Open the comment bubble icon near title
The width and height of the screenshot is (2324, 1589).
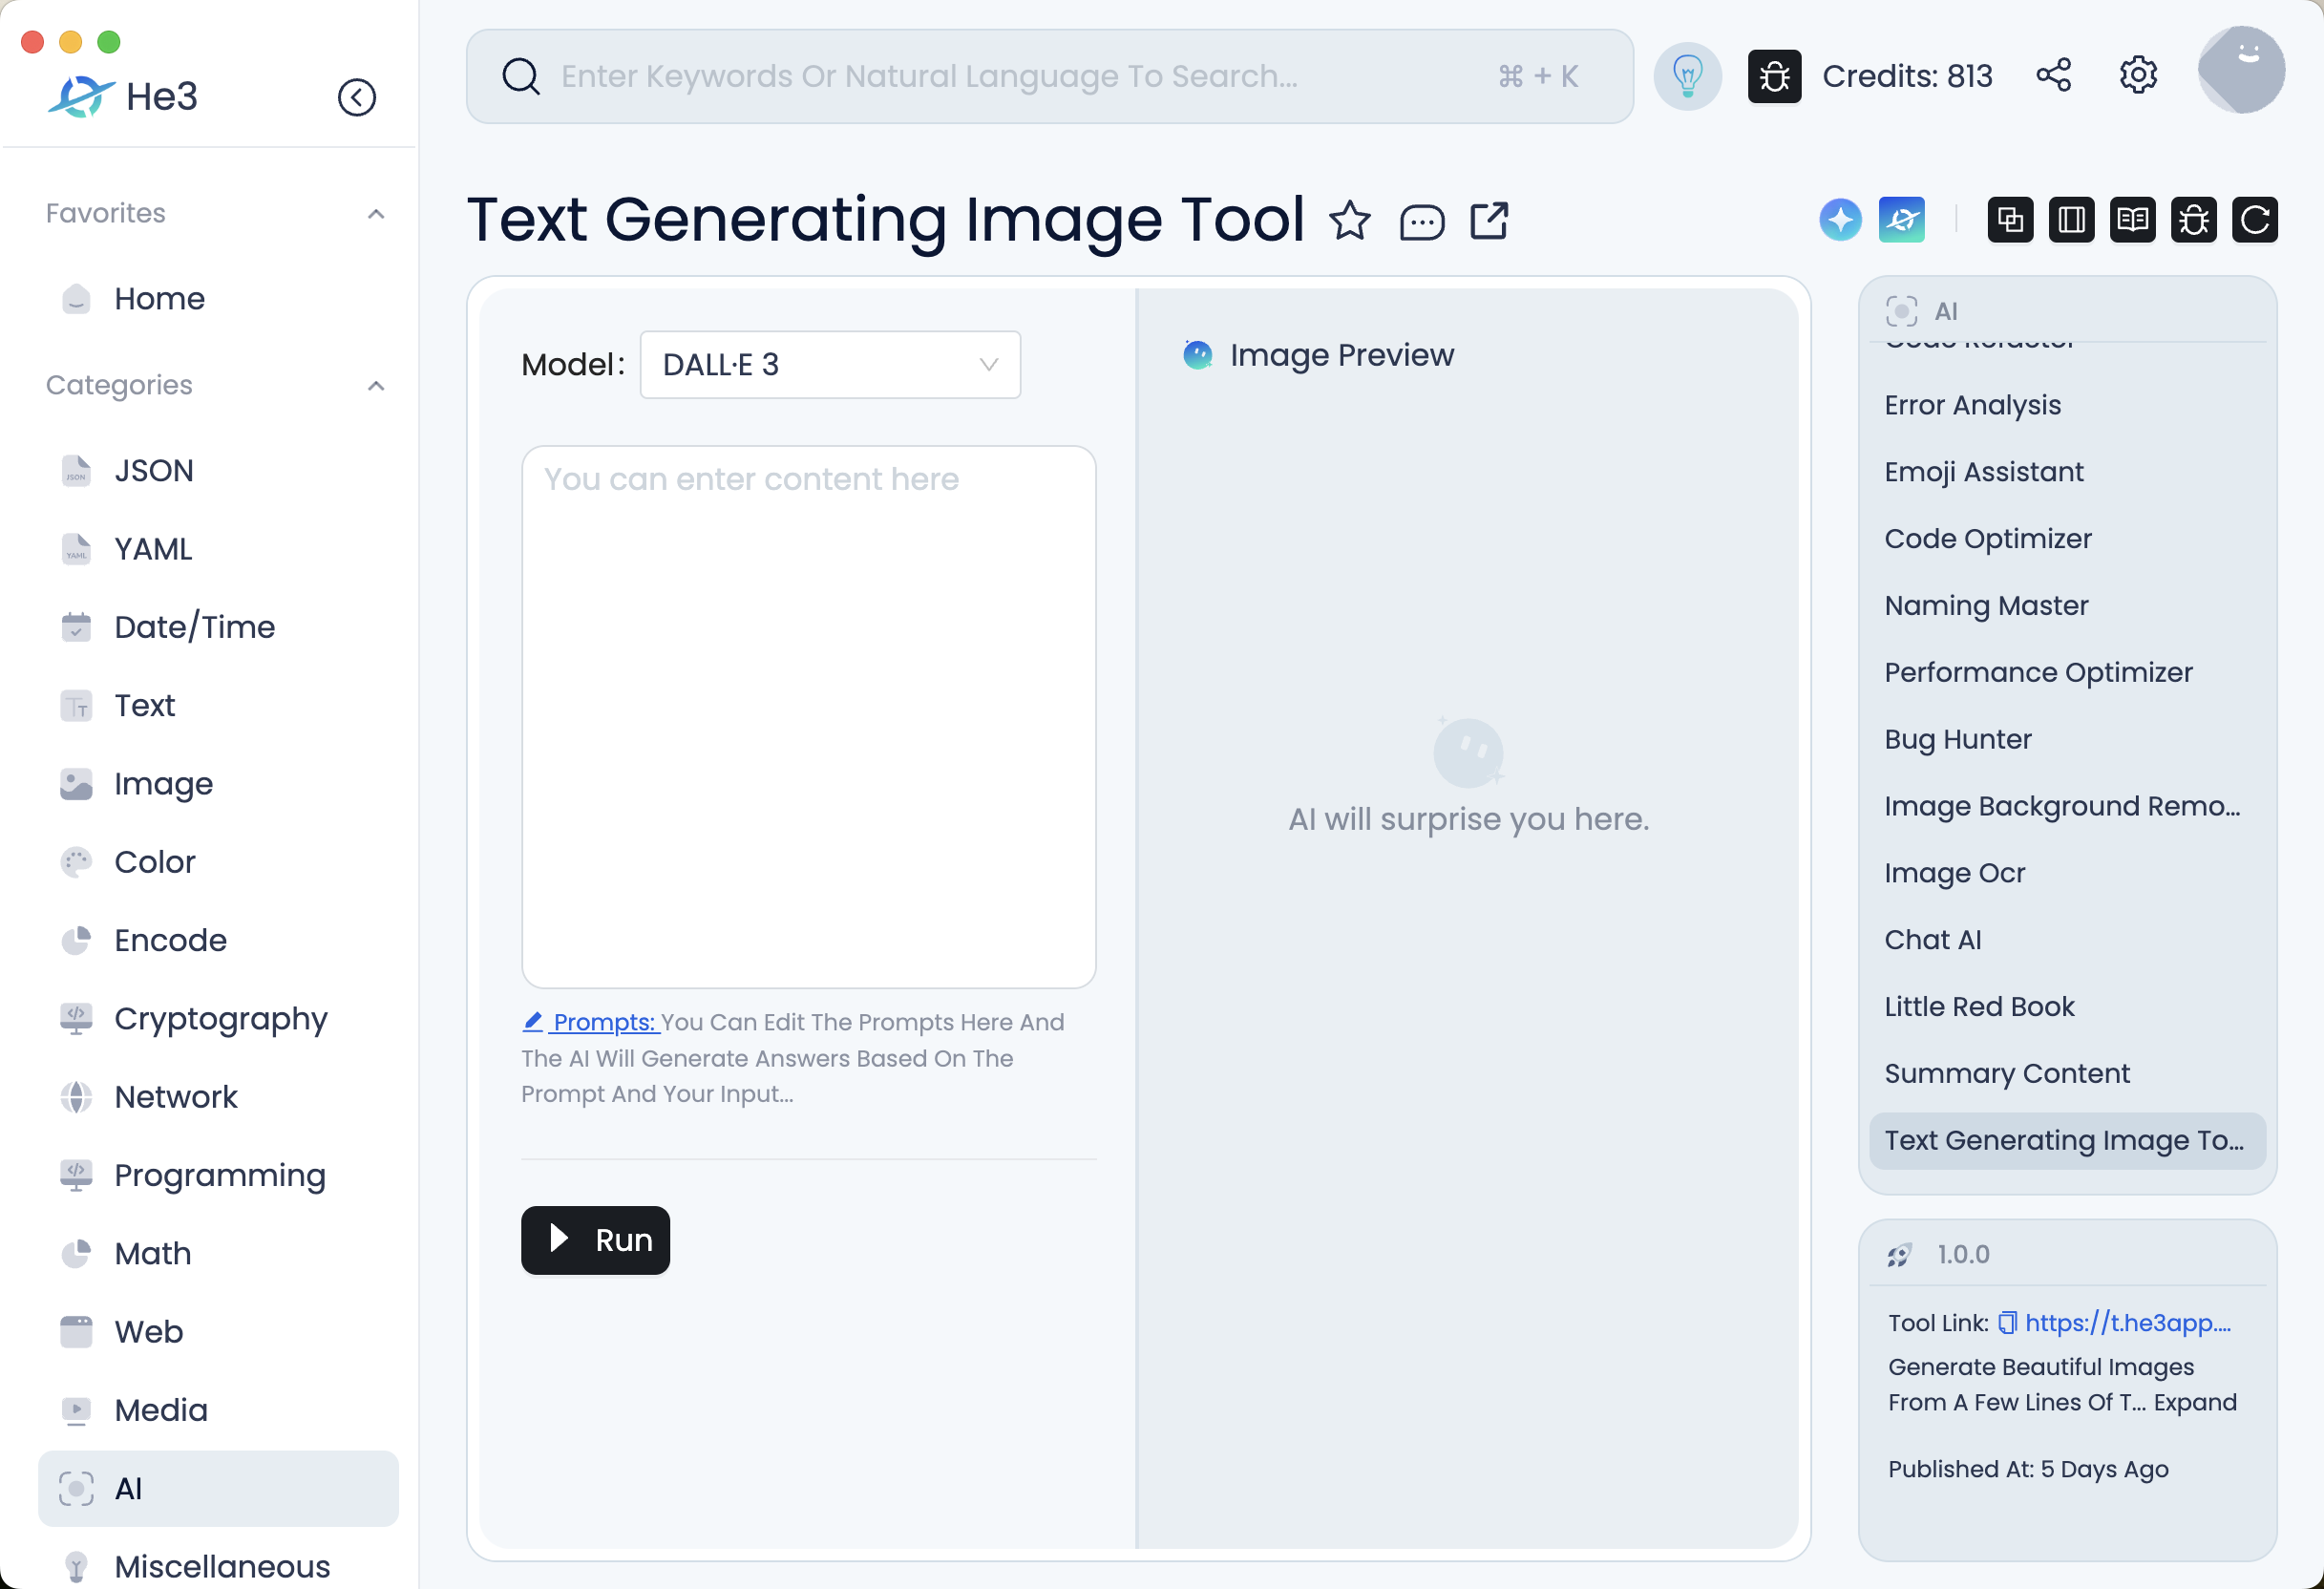(x=1421, y=221)
